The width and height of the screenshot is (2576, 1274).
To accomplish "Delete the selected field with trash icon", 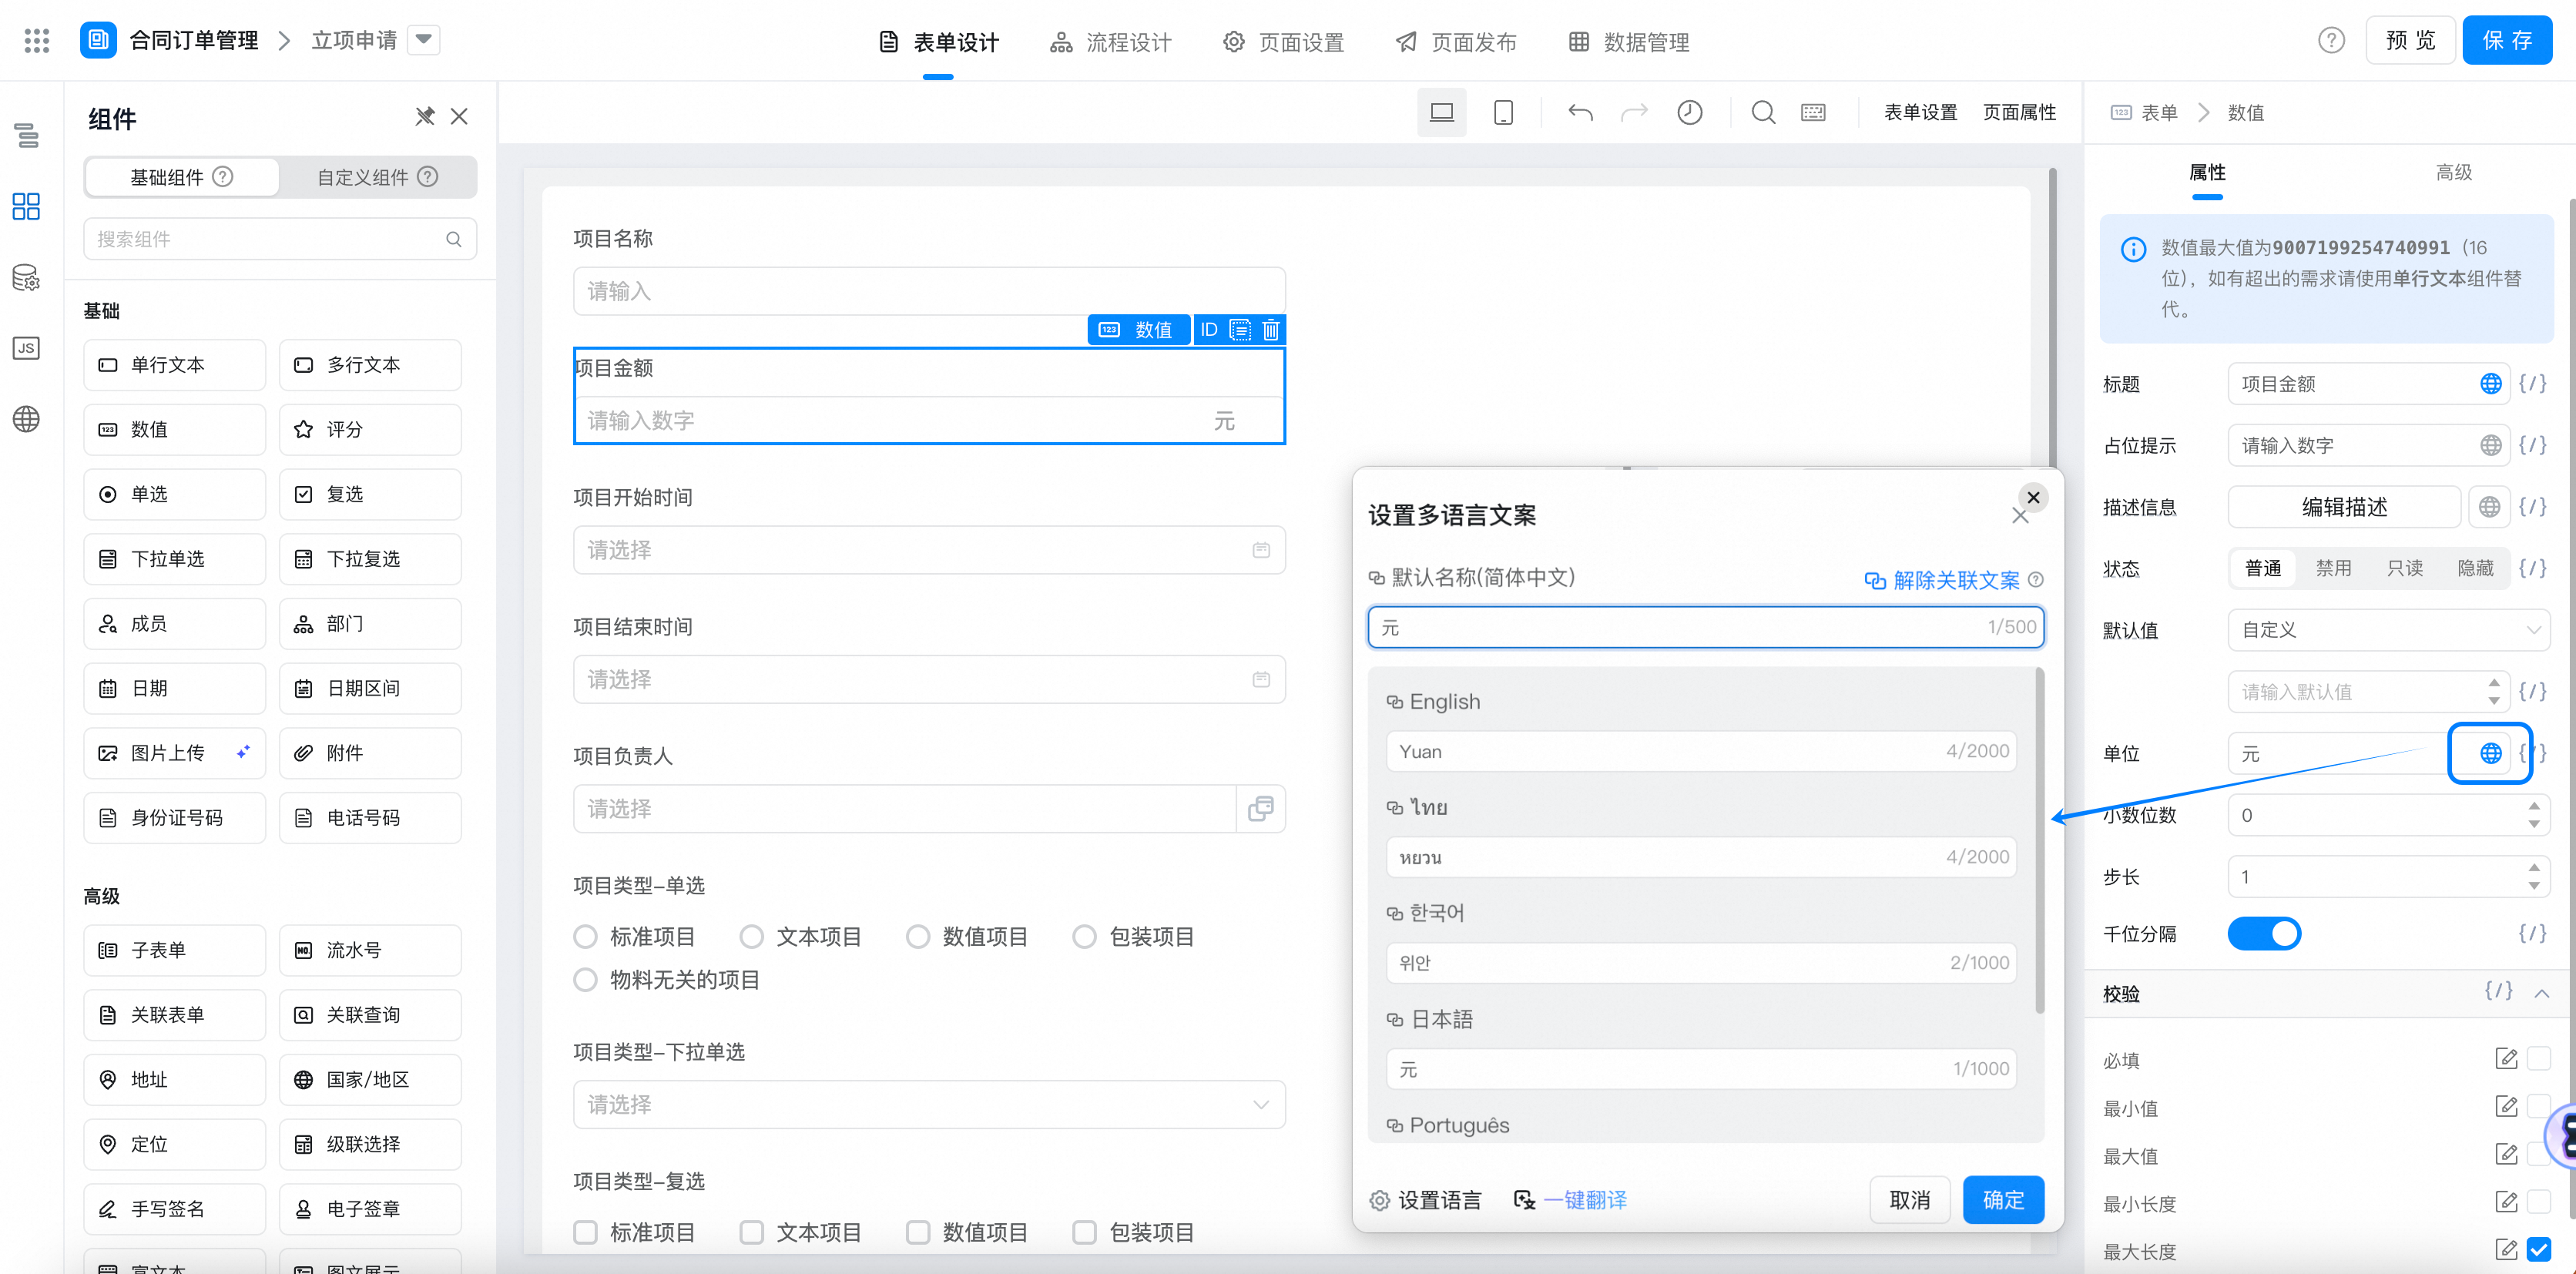I will pyautogui.click(x=1270, y=329).
